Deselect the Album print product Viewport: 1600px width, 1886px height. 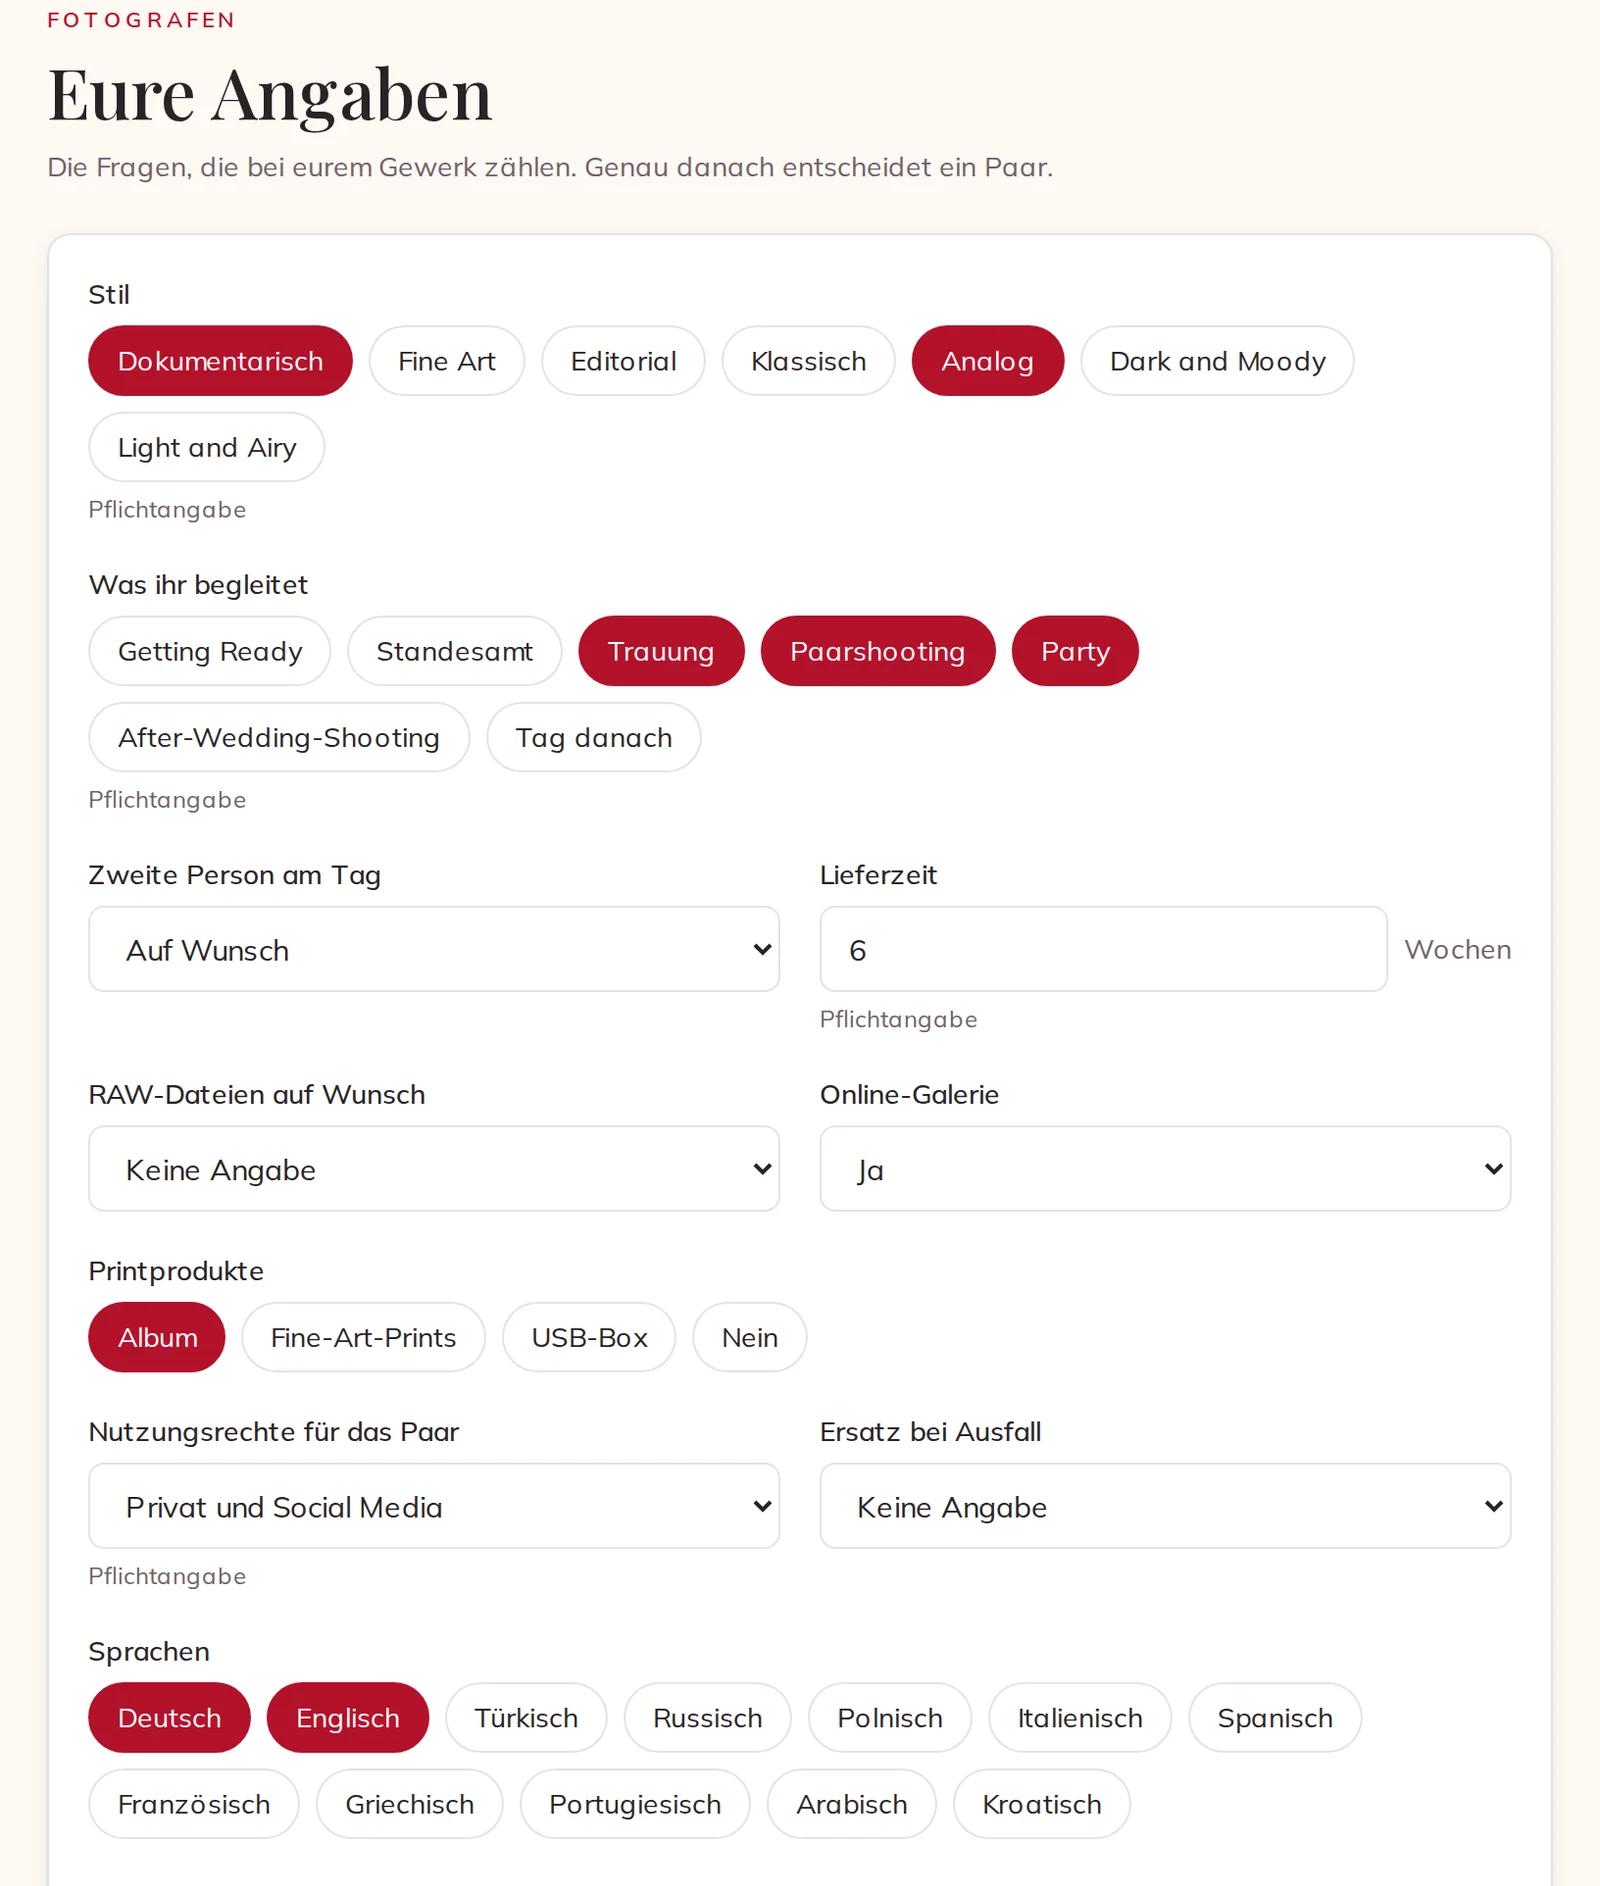[x=157, y=1337]
